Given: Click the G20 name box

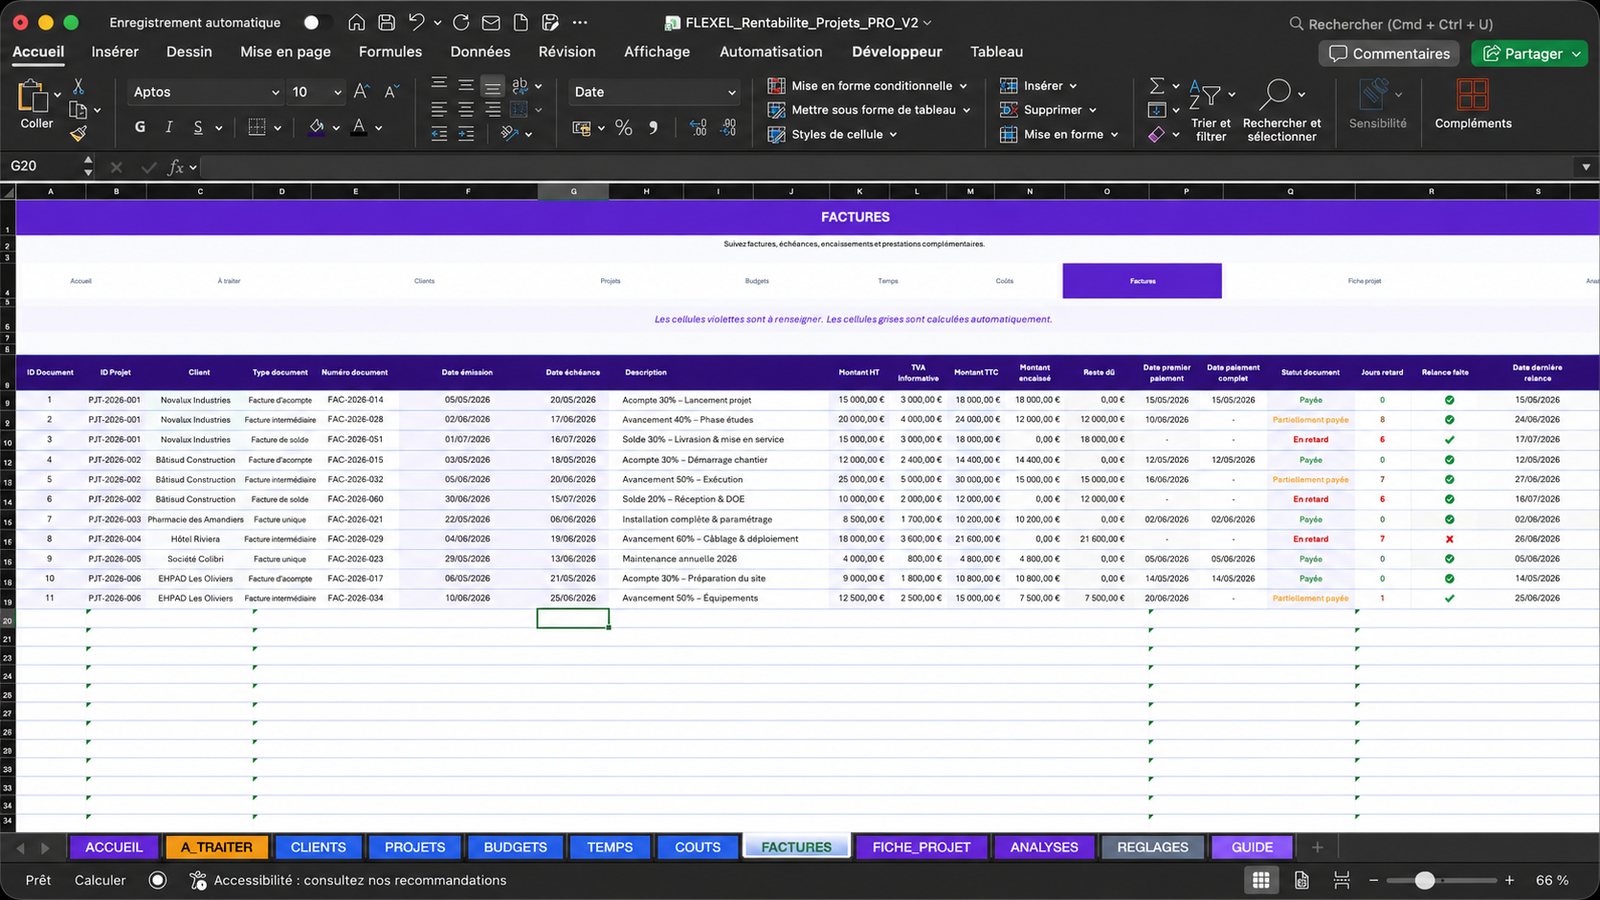Looking at the screenshot, I should click(x=42, y=166).
